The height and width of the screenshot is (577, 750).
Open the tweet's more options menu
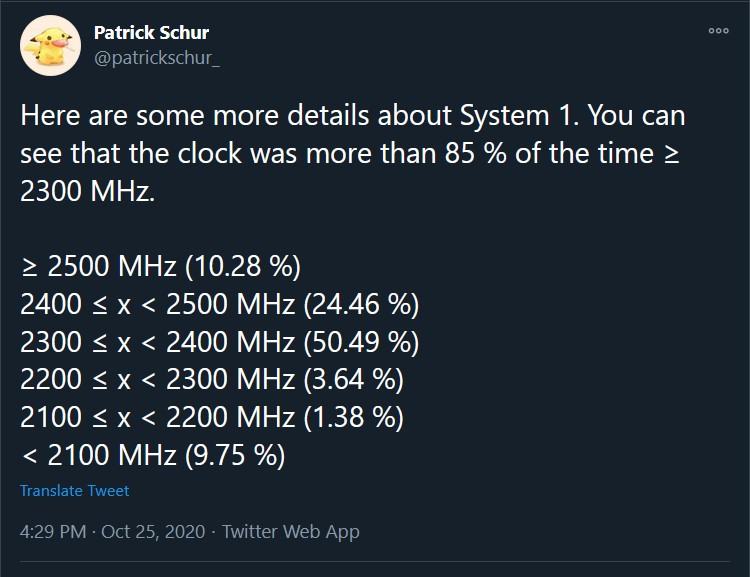click(x=718, y=31)
